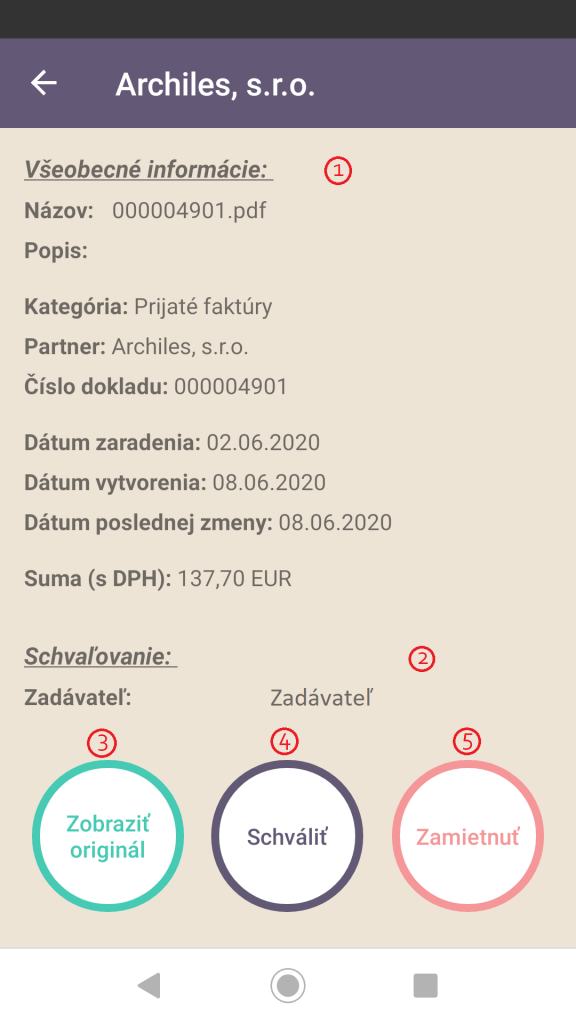This screenshot has height=1024, width=576.
Task: Select file name 000004901.pdf
Action: point(189,210)
